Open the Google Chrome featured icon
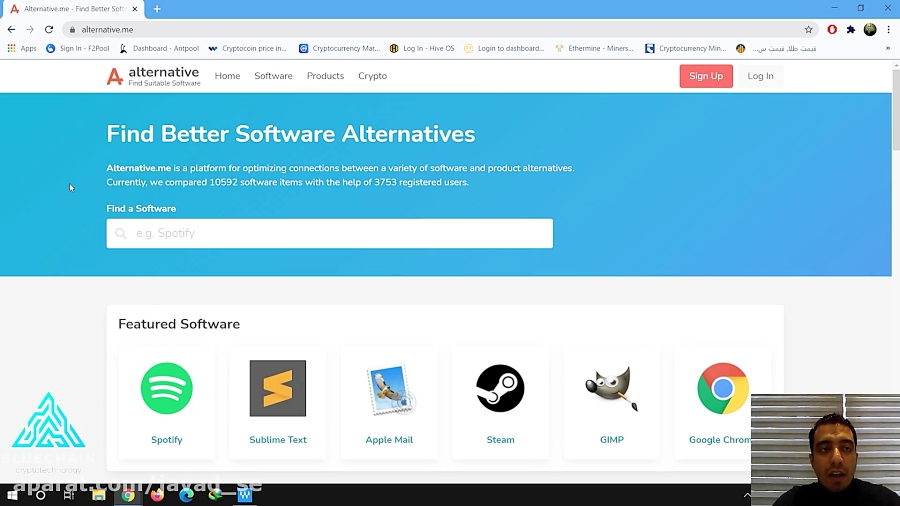 coord(723,388)
